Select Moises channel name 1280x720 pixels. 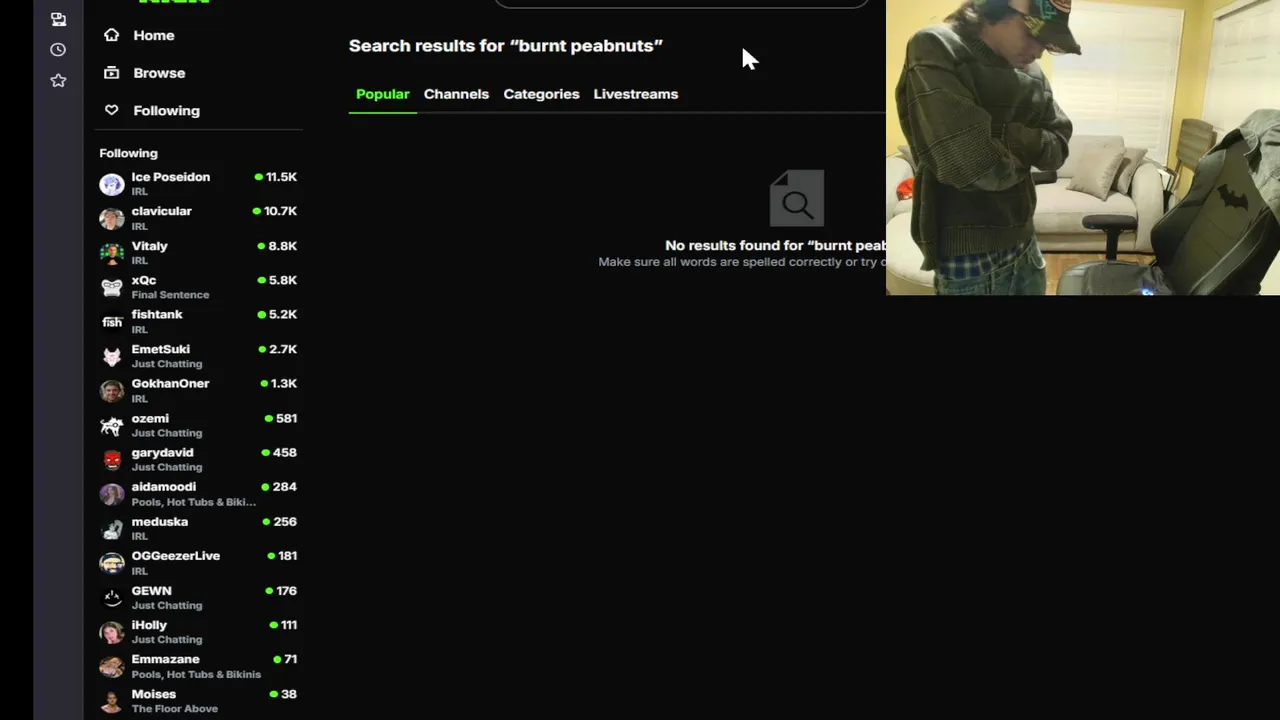click(153, 694)
